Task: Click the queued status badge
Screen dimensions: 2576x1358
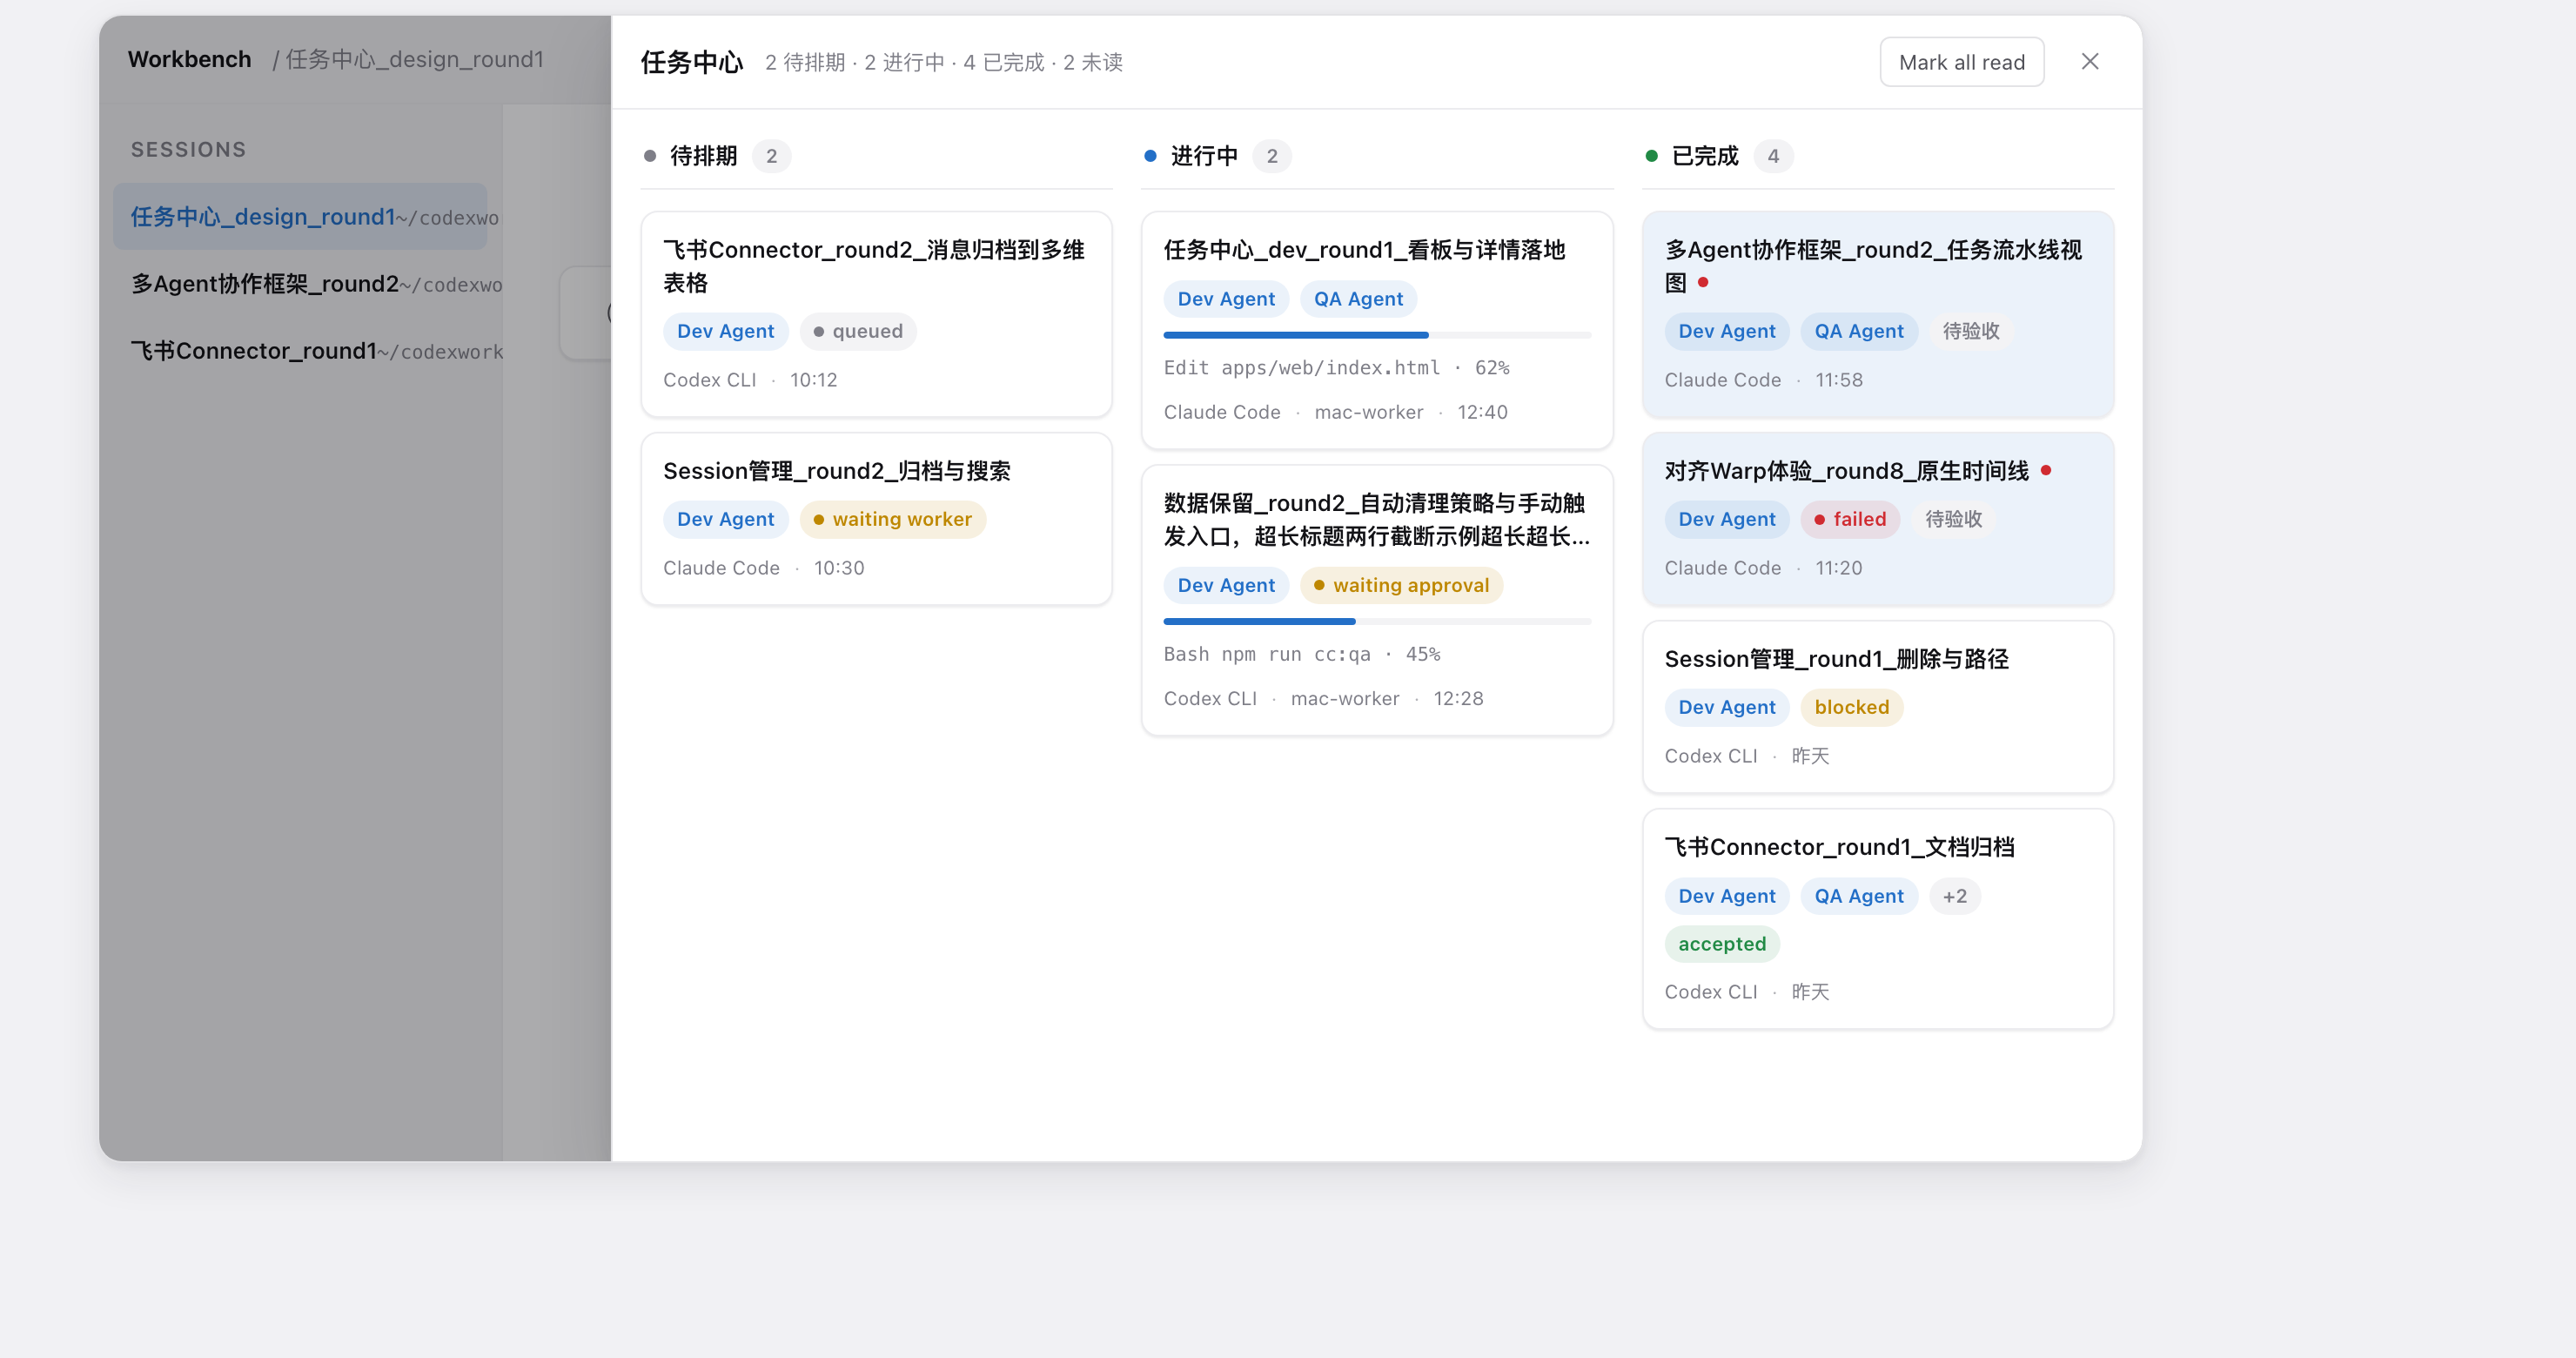Action: pyautogui.click(x=857, y=331)
